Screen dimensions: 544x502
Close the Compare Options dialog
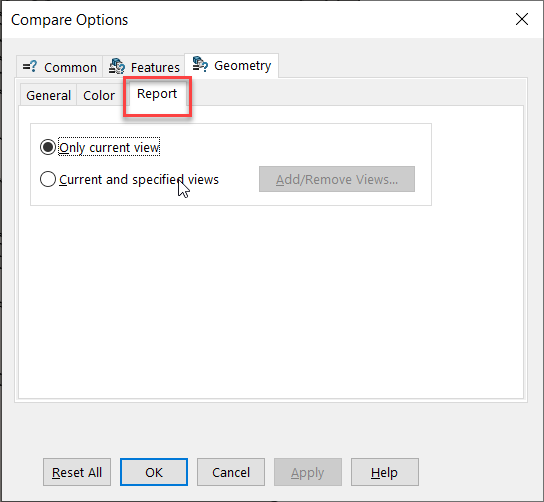[x=521, y=19]
